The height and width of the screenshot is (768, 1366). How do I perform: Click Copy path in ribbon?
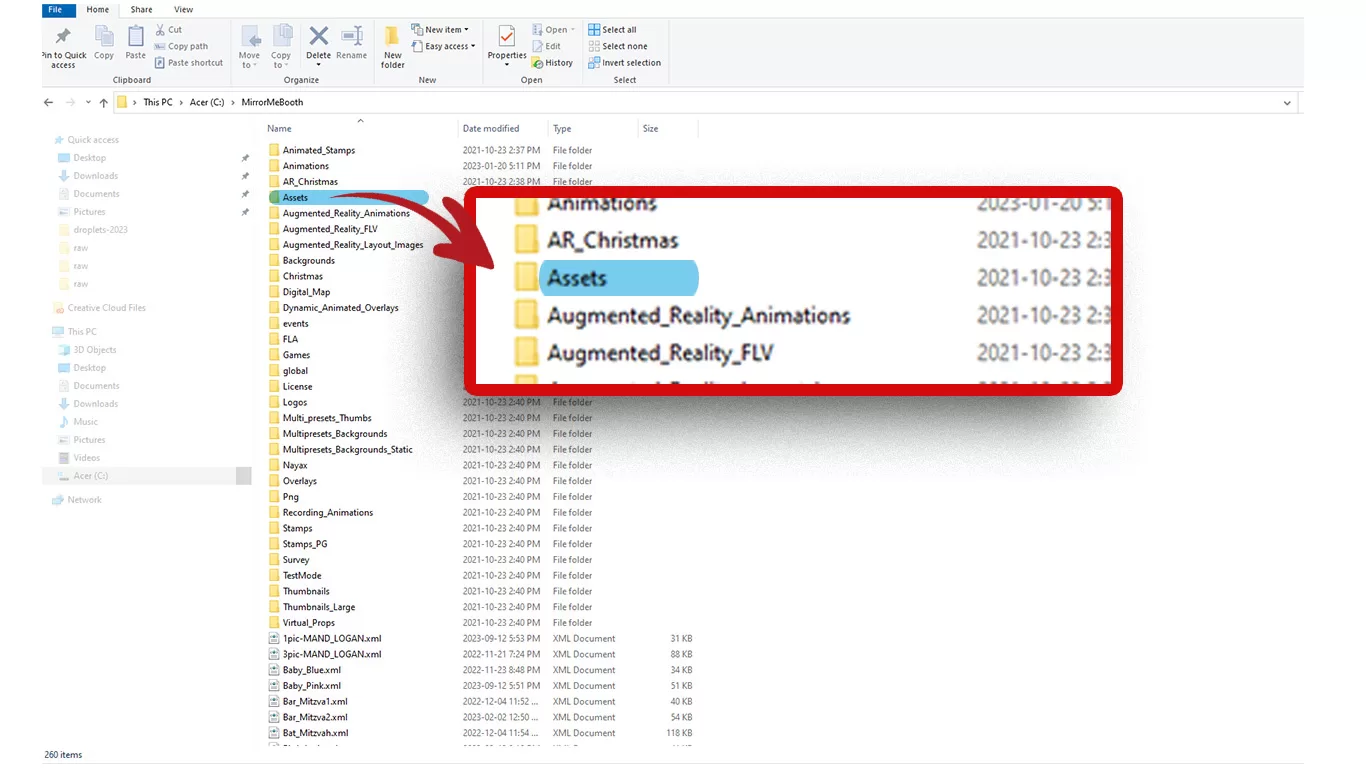point(181,46)
